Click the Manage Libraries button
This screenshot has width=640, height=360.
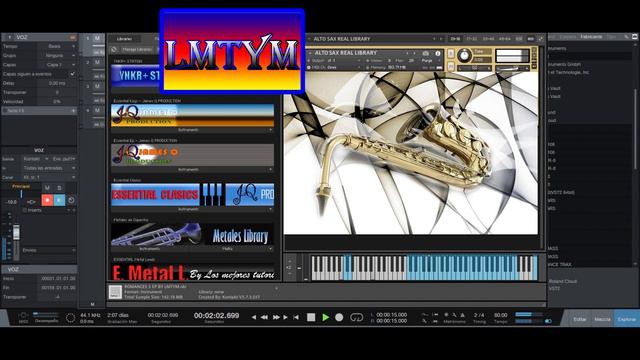tap(138, 49)
